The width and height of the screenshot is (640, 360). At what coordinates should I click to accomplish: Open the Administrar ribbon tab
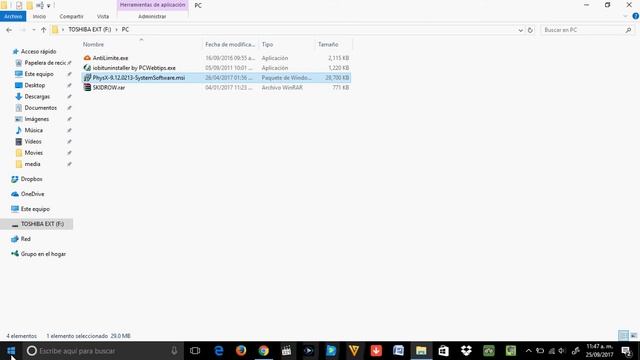(152, 16)
